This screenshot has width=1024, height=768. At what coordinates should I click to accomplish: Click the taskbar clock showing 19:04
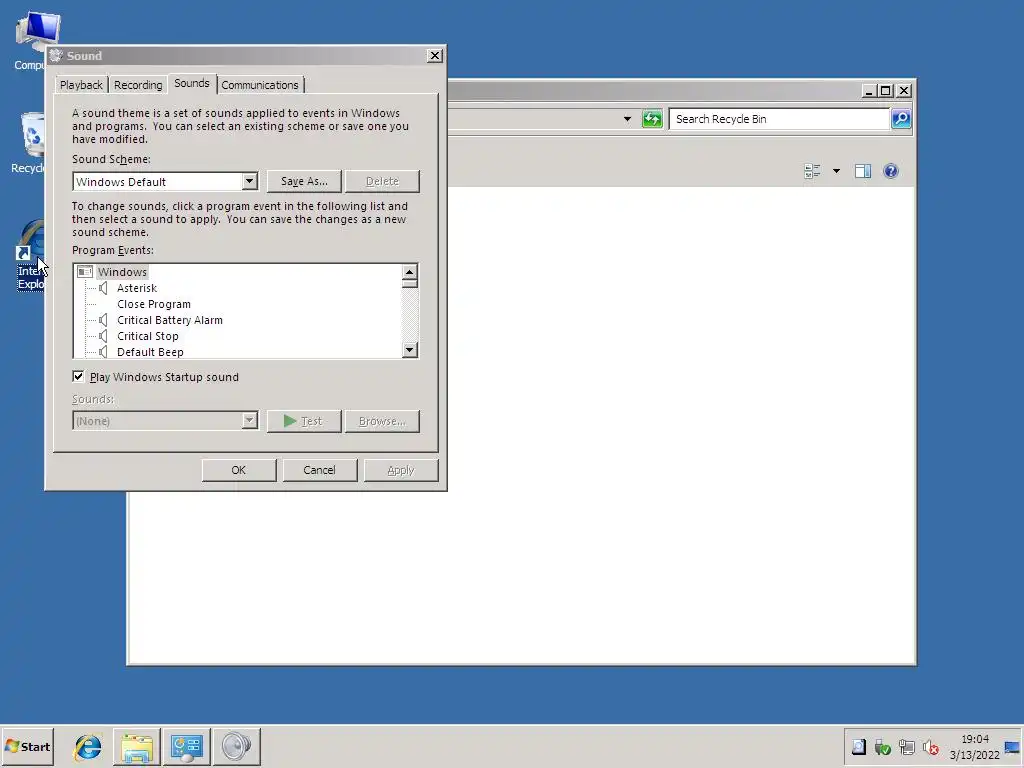(x=974, y=747)
